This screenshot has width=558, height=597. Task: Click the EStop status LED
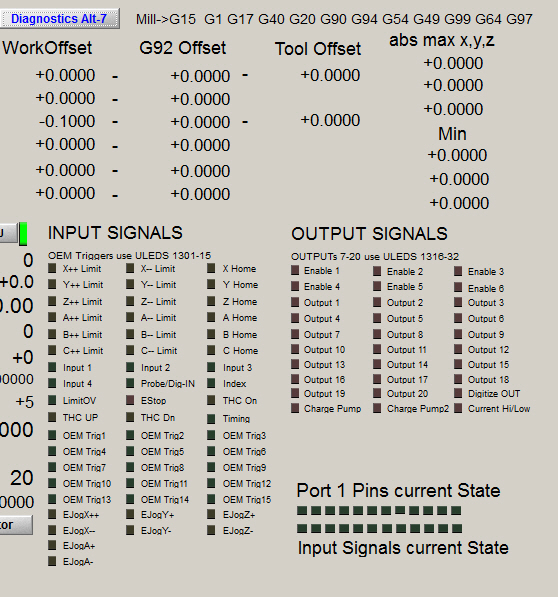point(130,400)
